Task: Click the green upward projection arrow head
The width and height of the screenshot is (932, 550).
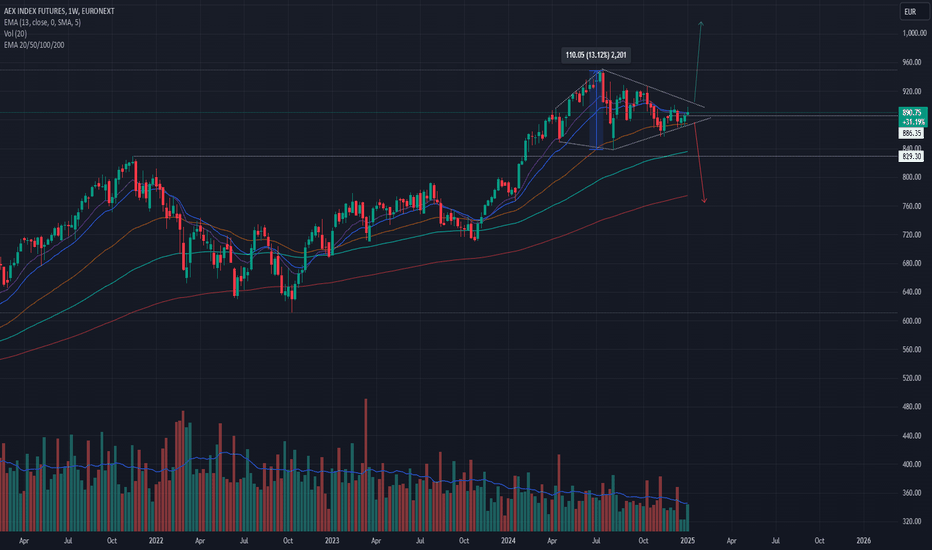Action: pos(701,24)
